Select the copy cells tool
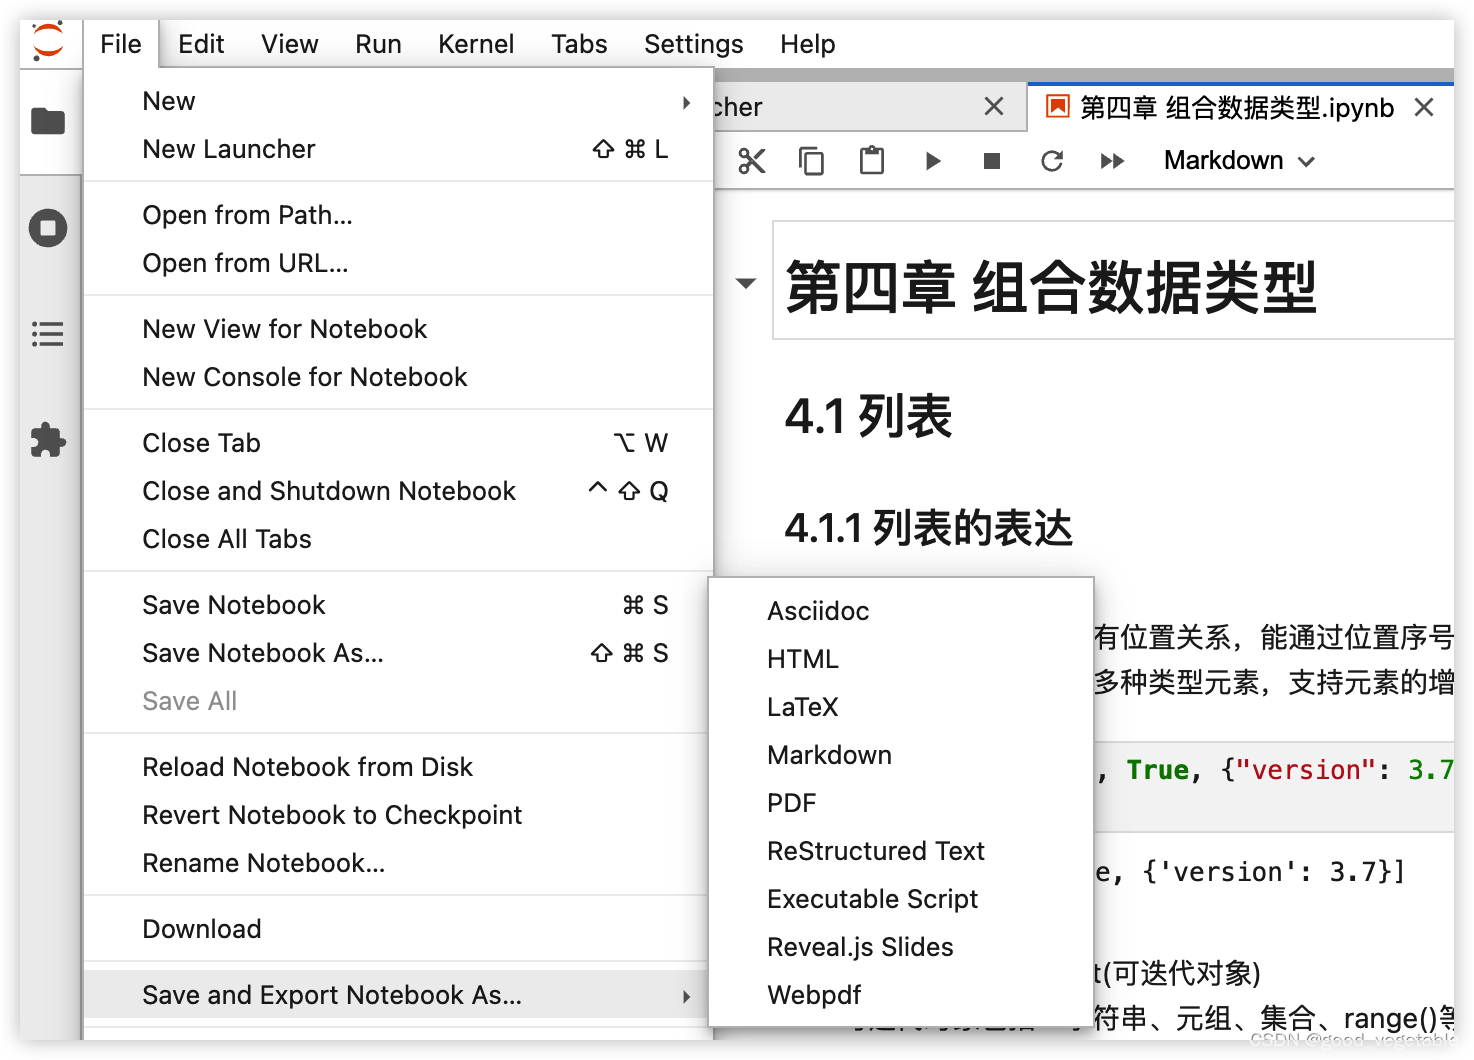 point(812,160)
